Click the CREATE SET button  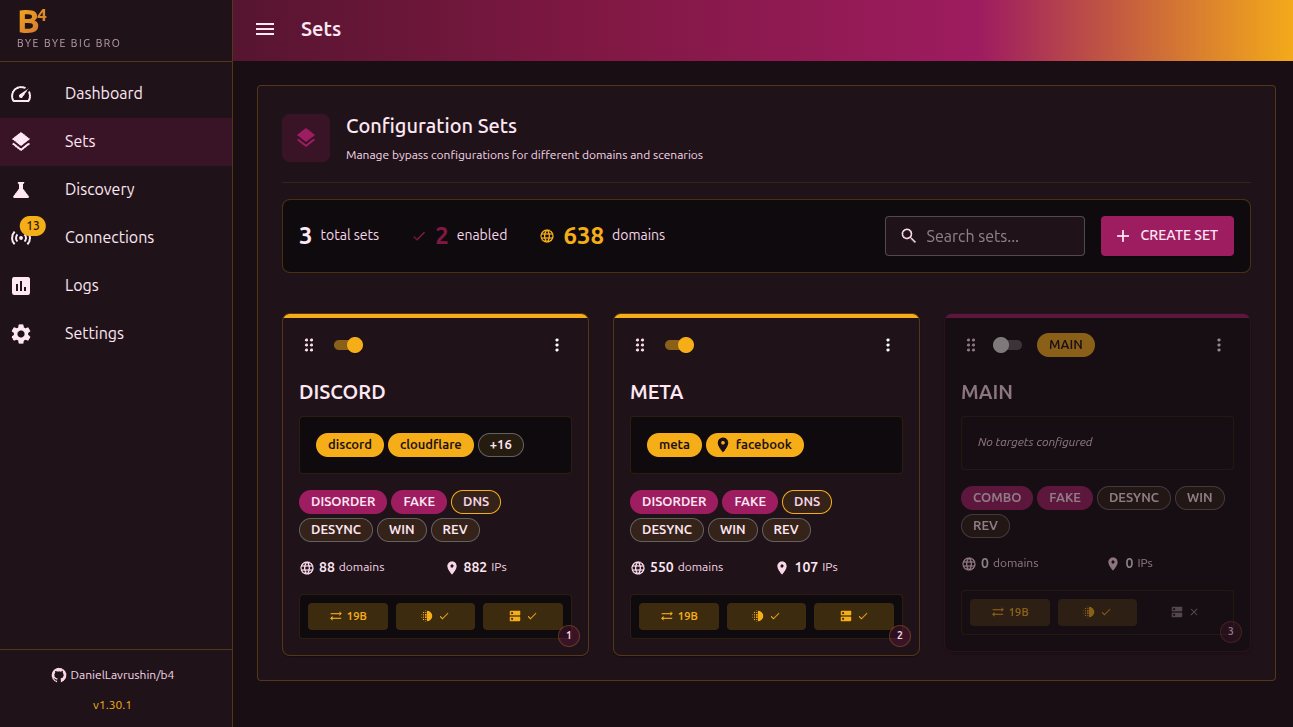(x=1167, y=235)
